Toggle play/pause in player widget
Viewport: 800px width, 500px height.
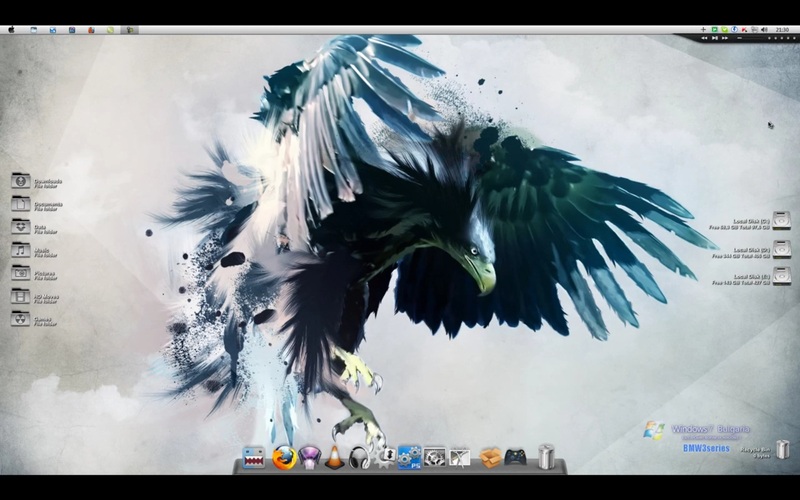[715, 38]
